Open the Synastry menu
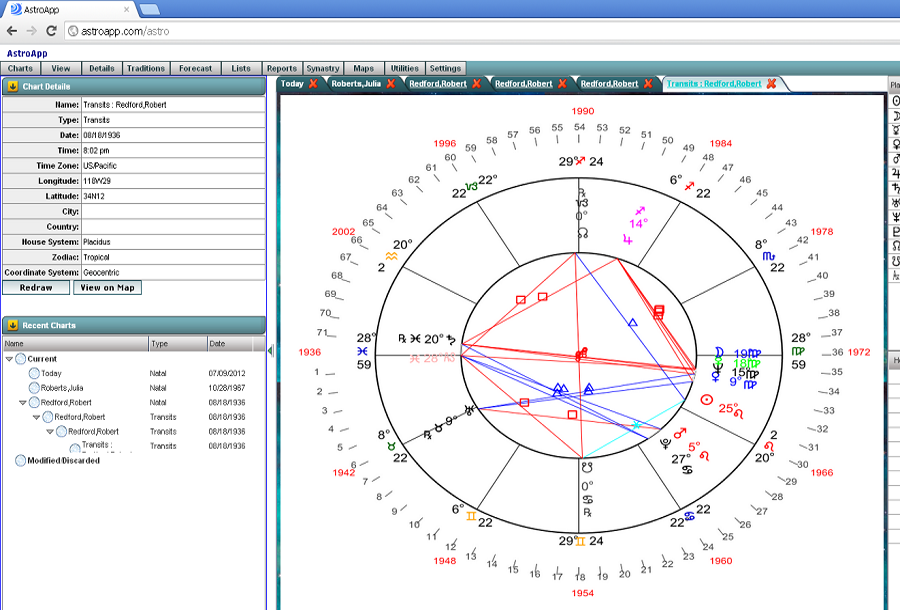The image size is (900, 610). click(323, 69)
